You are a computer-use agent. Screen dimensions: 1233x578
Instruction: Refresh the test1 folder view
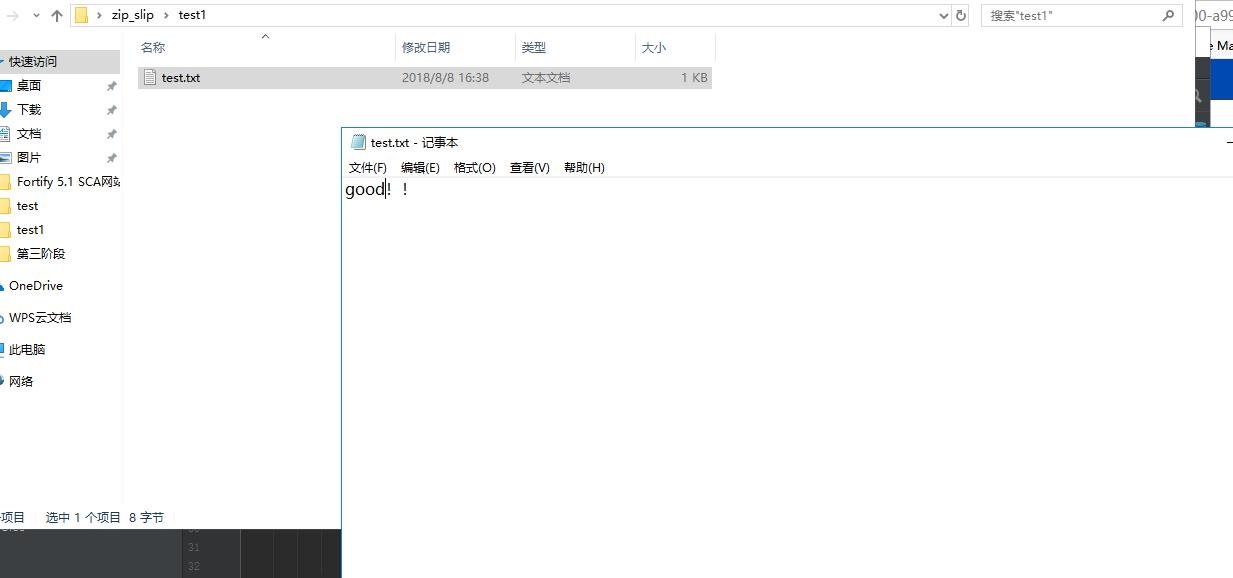[x=961, y=16]
